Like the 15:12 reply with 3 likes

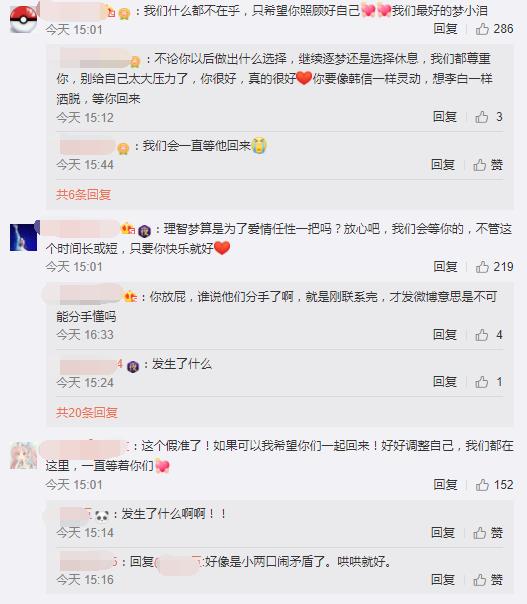coord(488,117)
